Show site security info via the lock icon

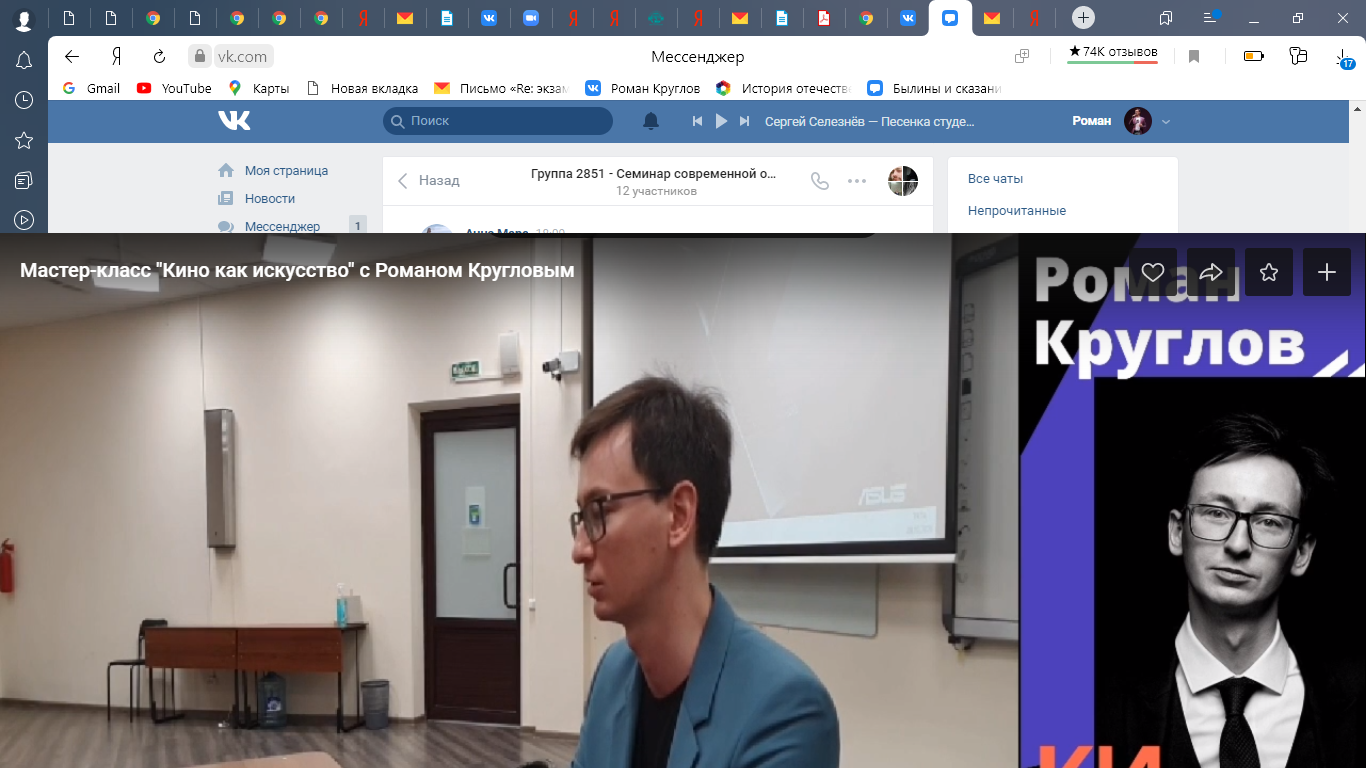(x=201, y=56)
